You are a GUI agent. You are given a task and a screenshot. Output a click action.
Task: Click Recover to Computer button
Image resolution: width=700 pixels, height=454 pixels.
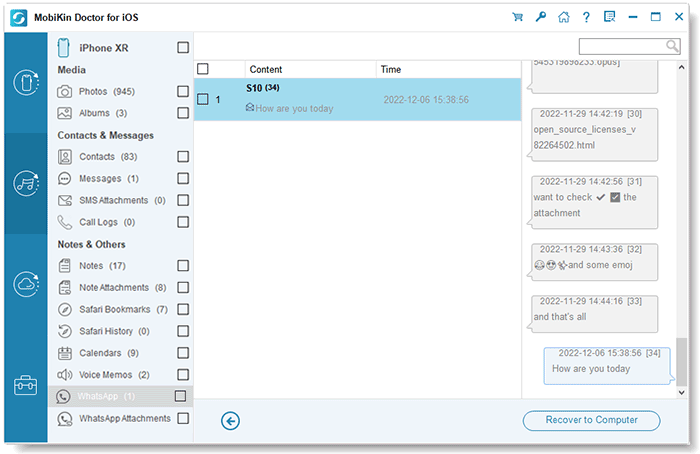click(592, 420)
